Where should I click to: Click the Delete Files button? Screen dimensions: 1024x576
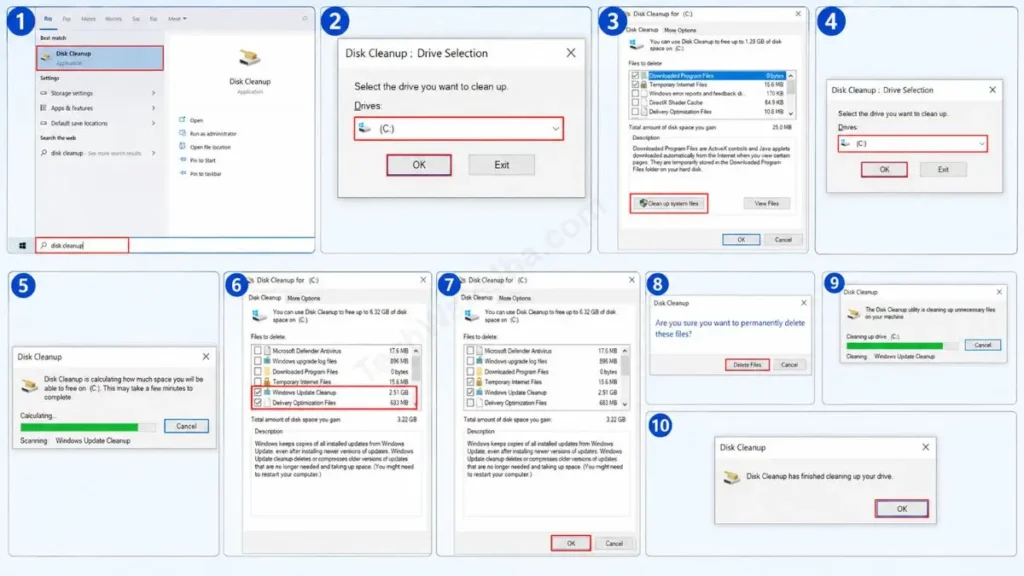pos(746,365)
